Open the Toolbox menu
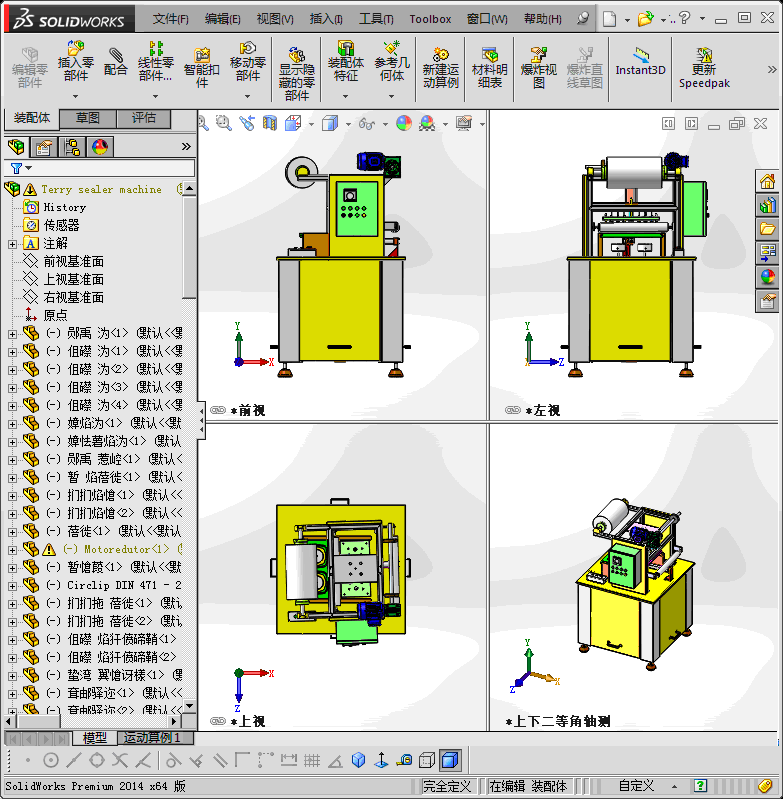The height and width of the screenshot is (799, 783). click(x=430, y=19)
